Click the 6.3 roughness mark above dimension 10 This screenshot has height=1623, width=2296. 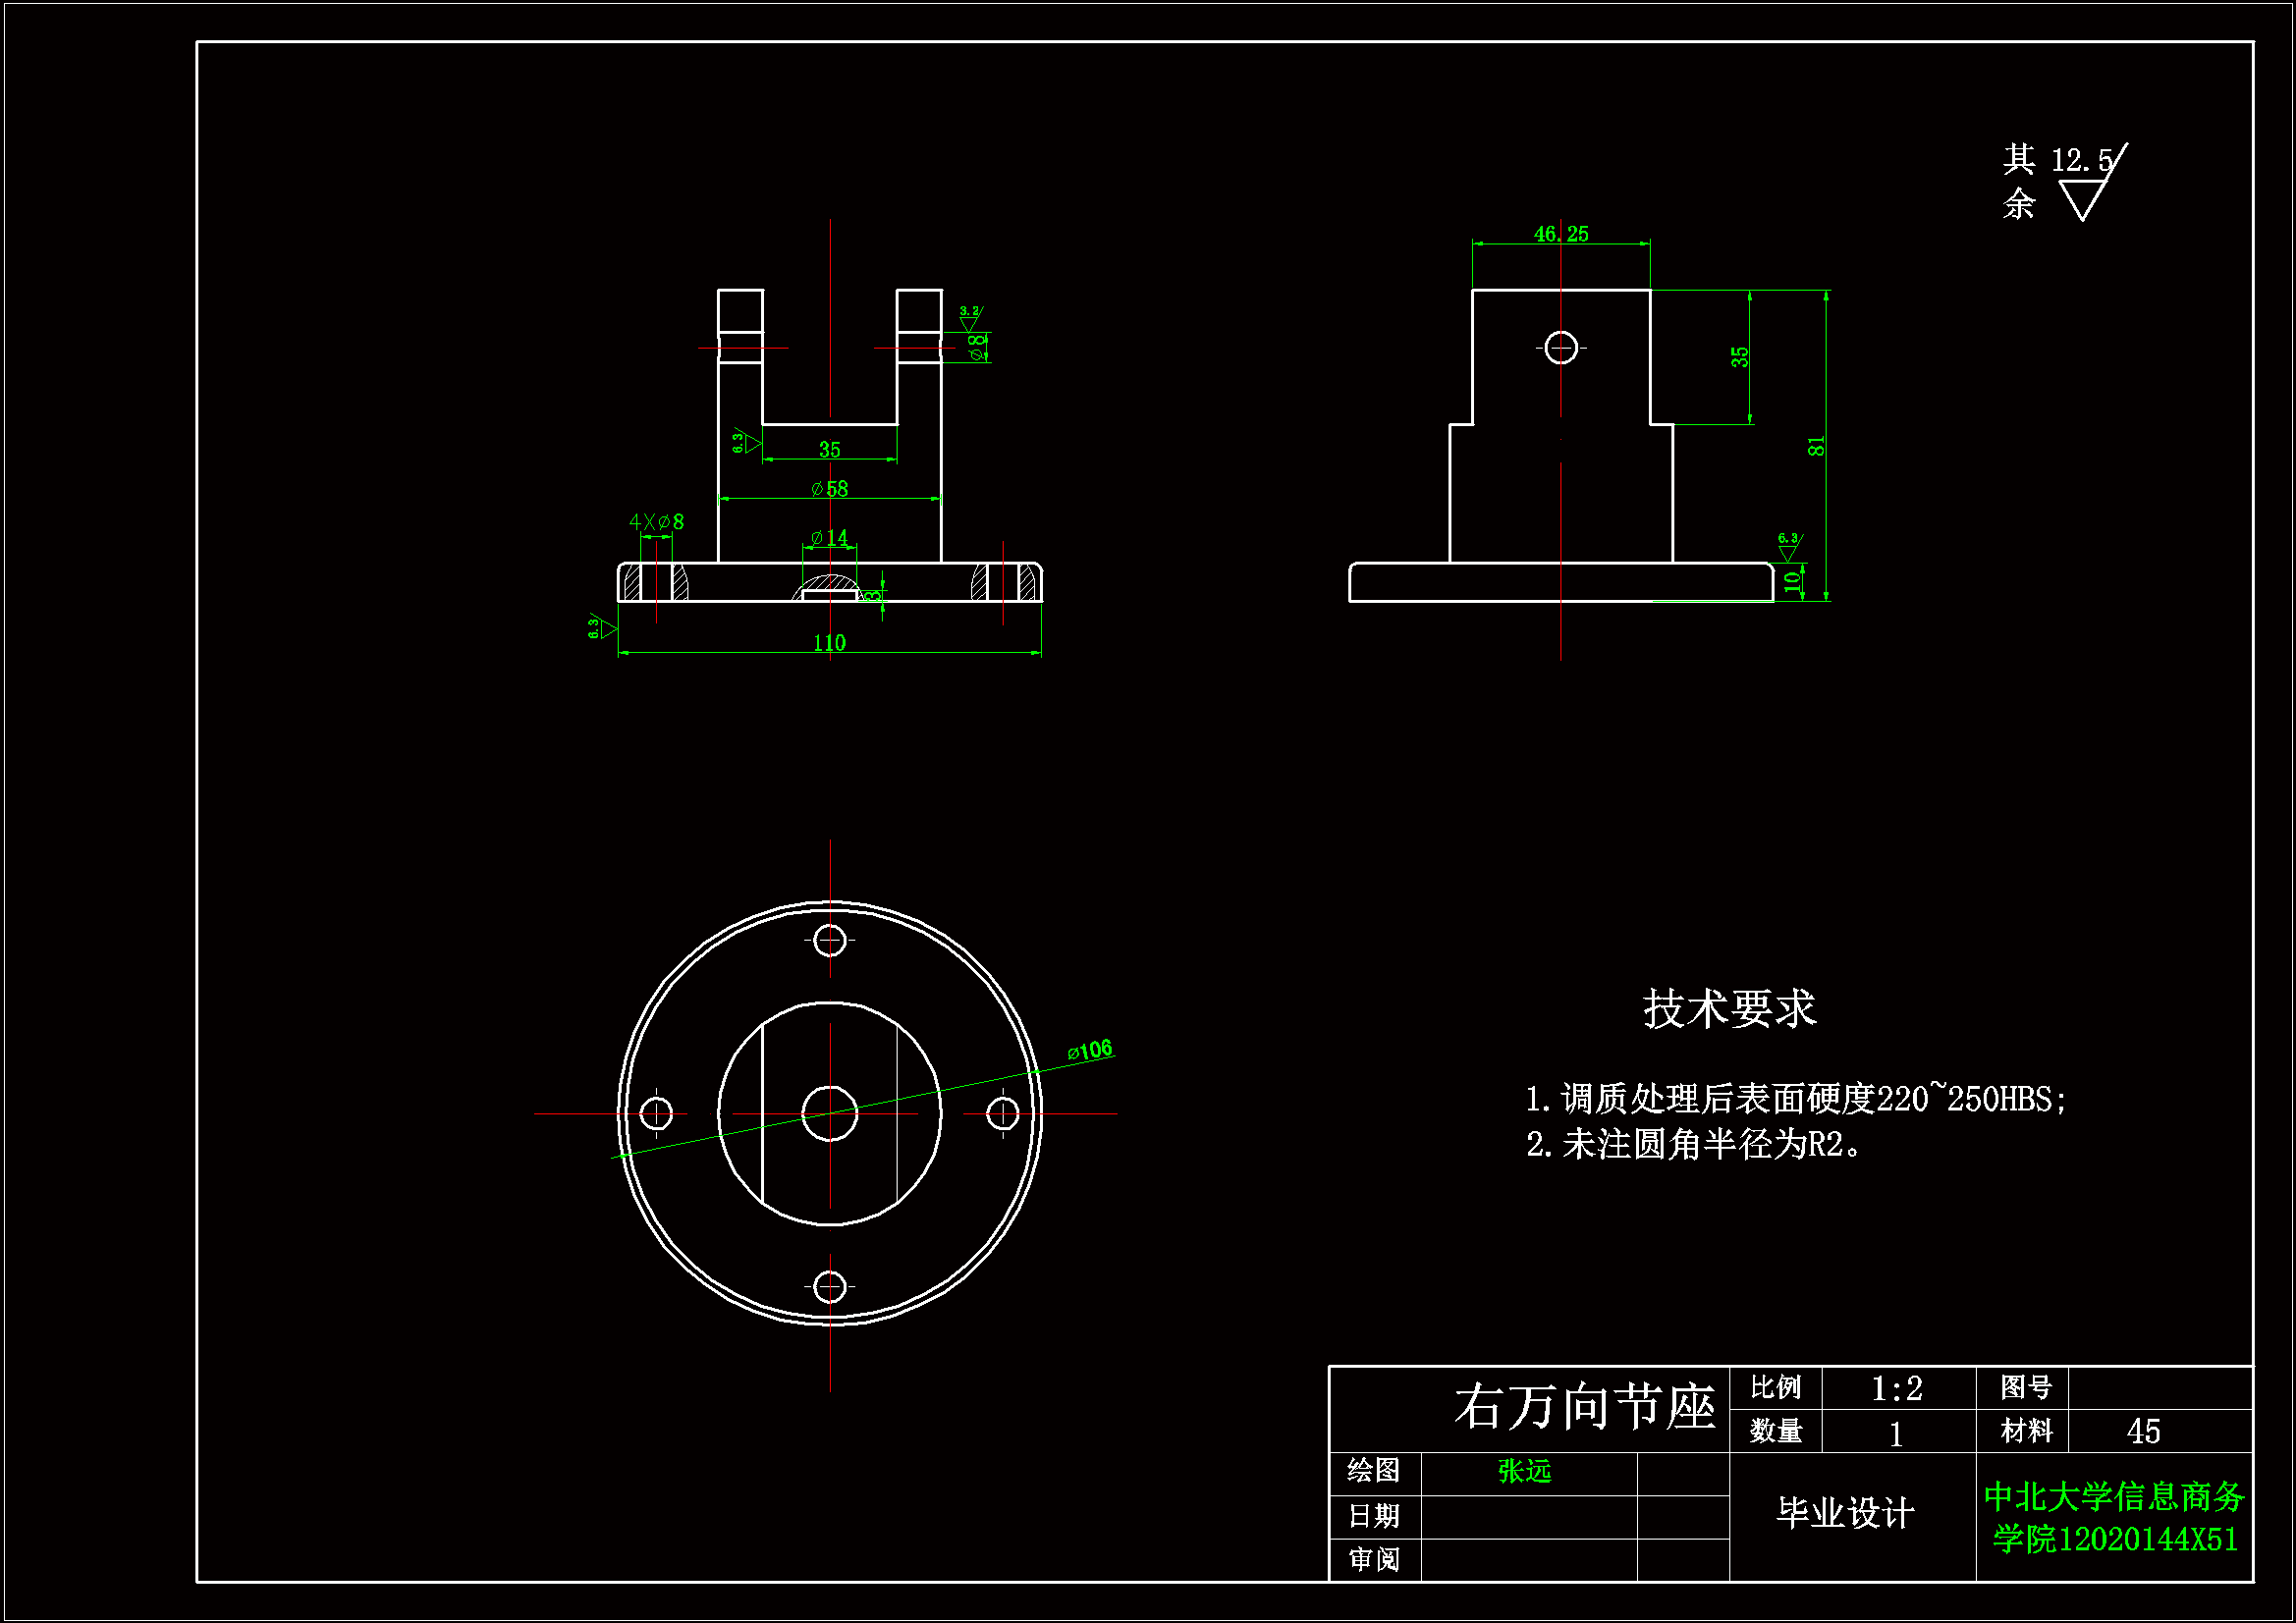click(x=1788, y=547)
